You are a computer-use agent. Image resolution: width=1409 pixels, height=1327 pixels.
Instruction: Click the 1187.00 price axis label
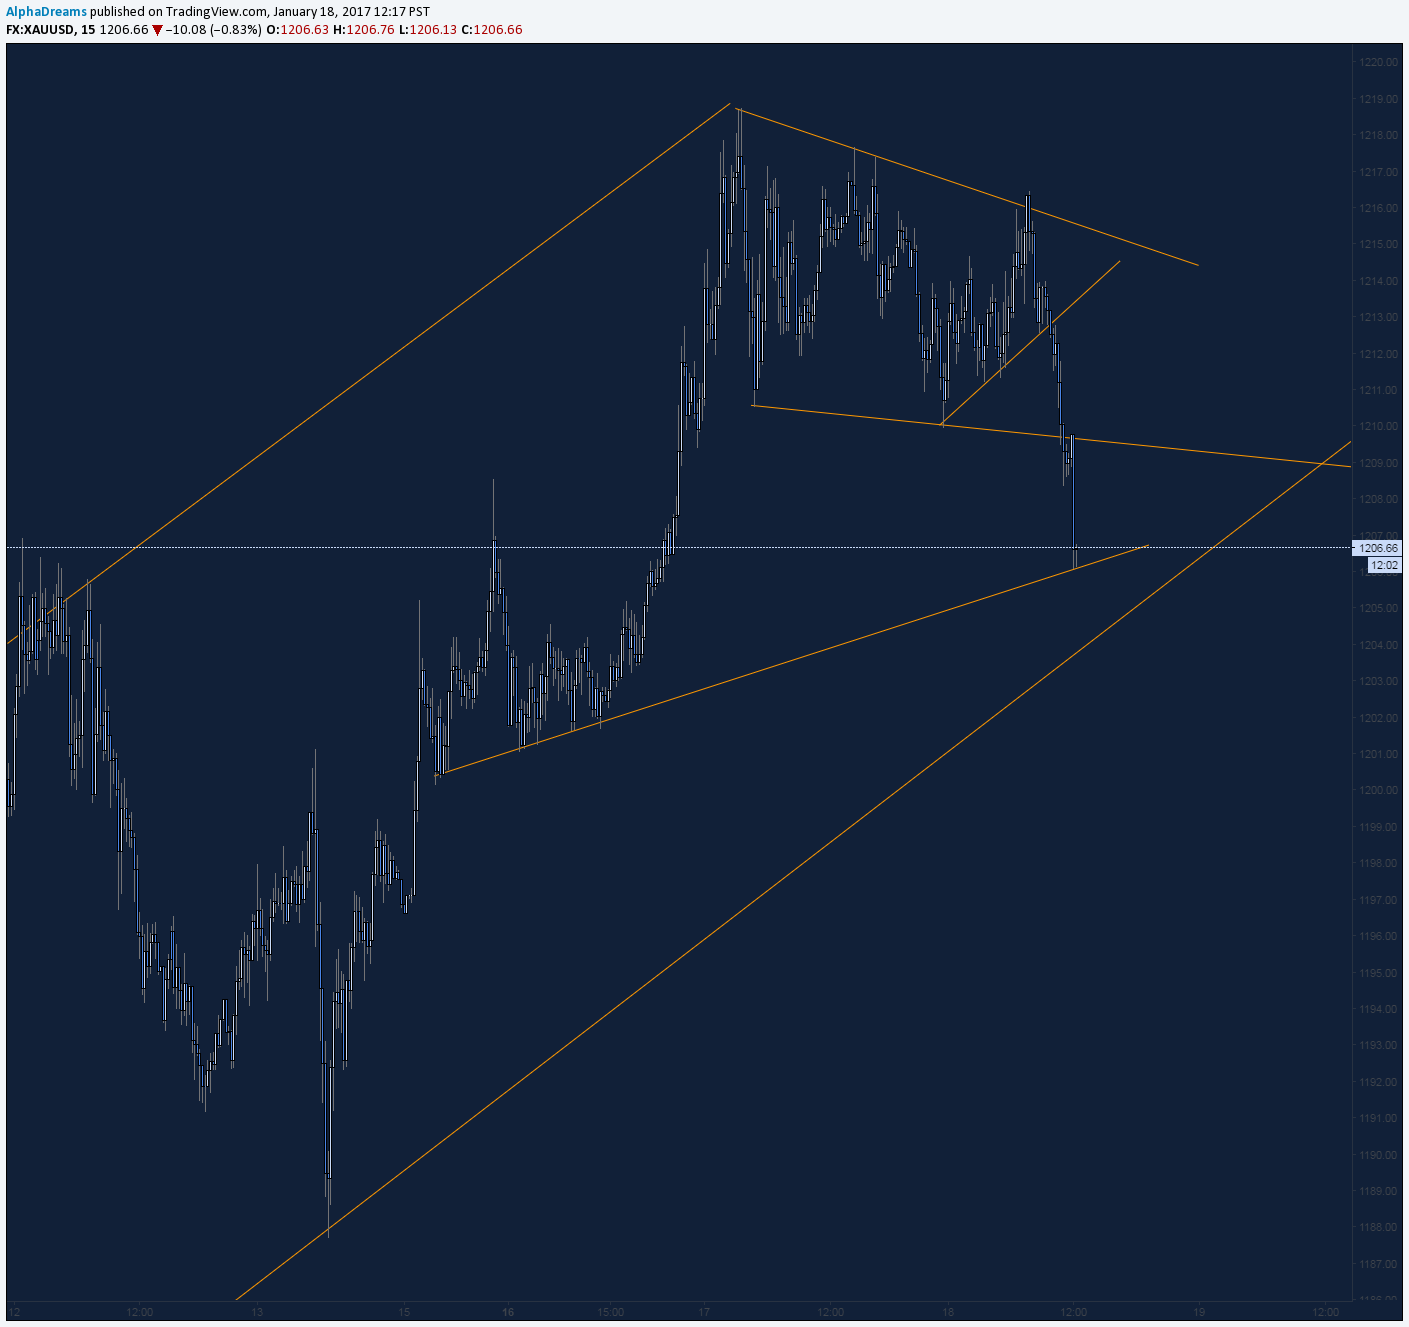tap(1379, 1264)
